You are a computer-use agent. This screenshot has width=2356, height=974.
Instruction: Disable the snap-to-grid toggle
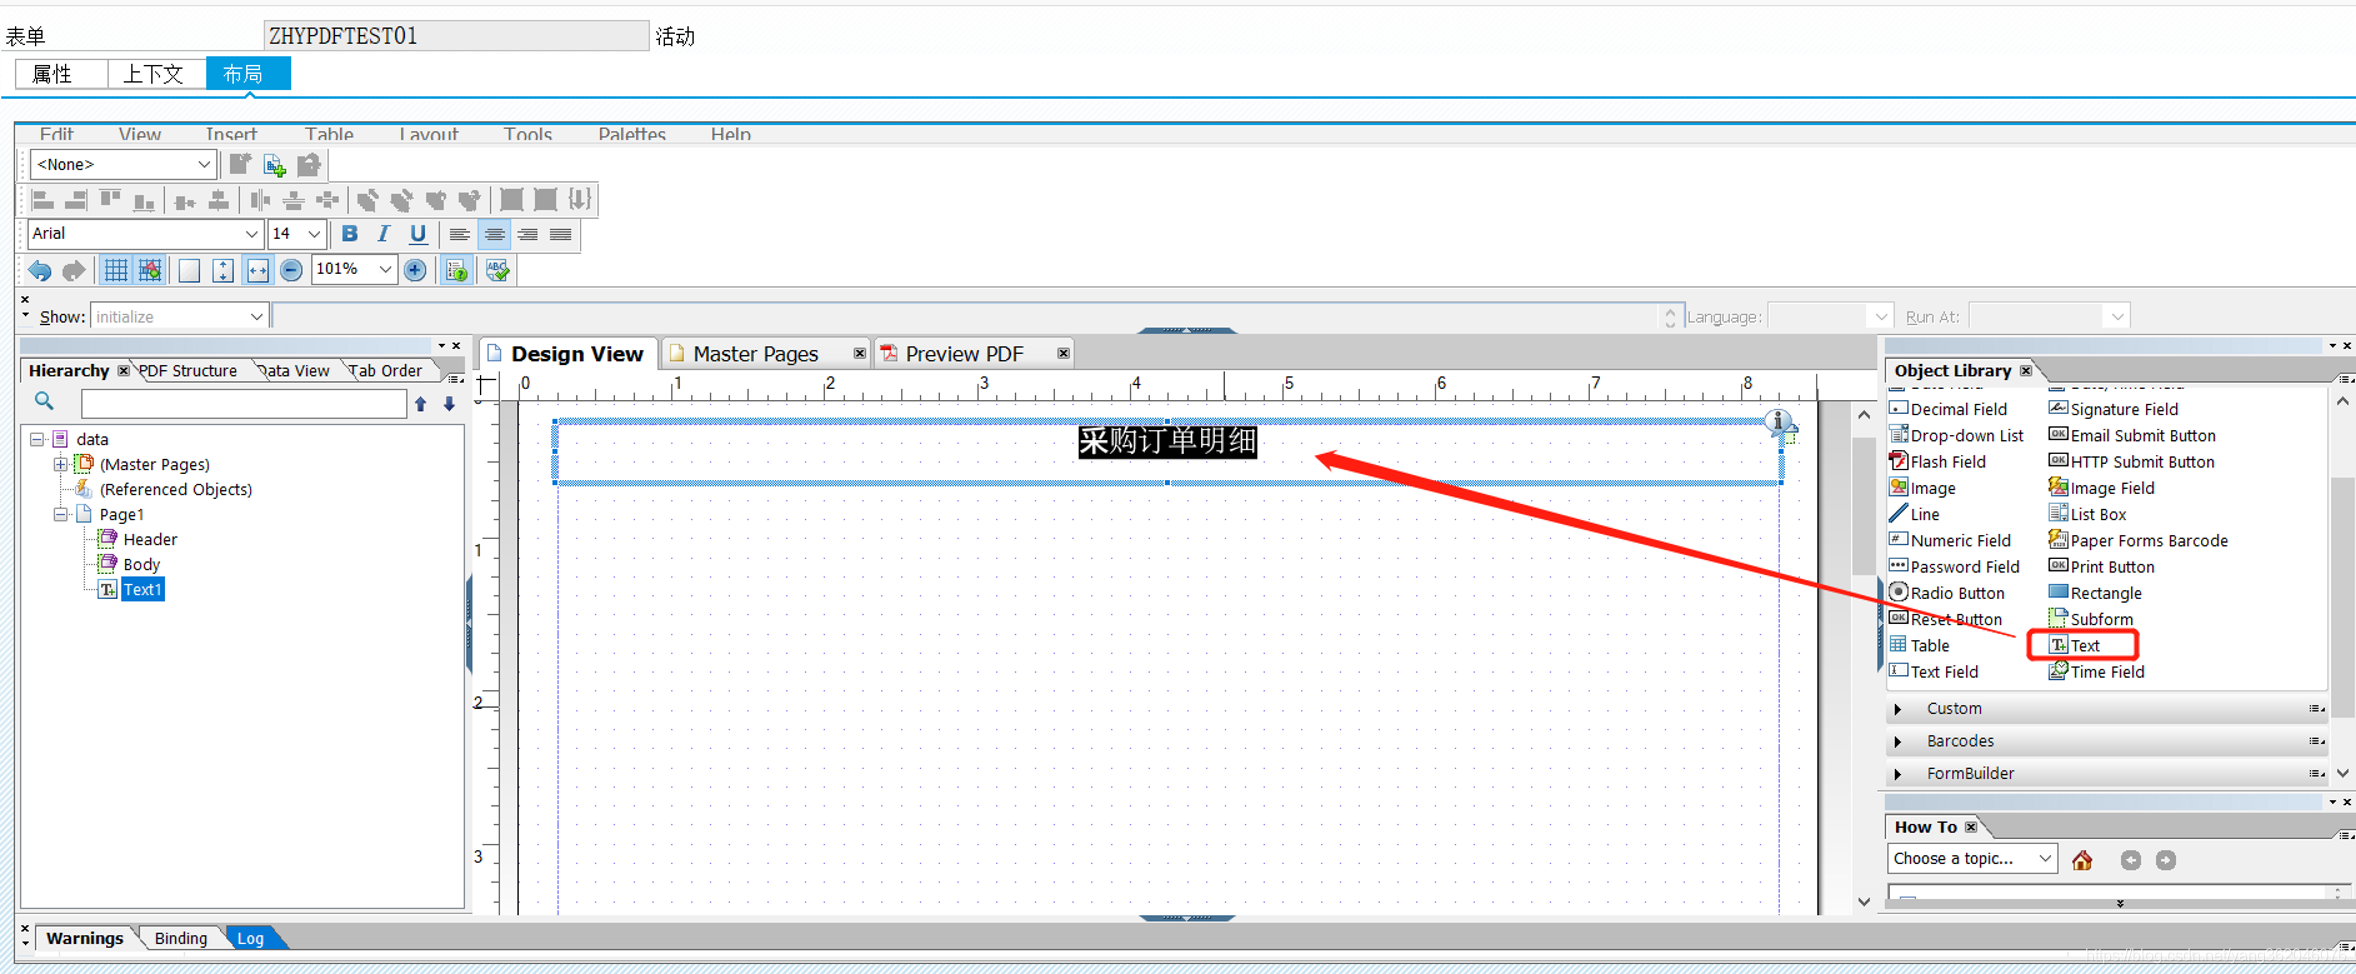[x=150, y=269]
